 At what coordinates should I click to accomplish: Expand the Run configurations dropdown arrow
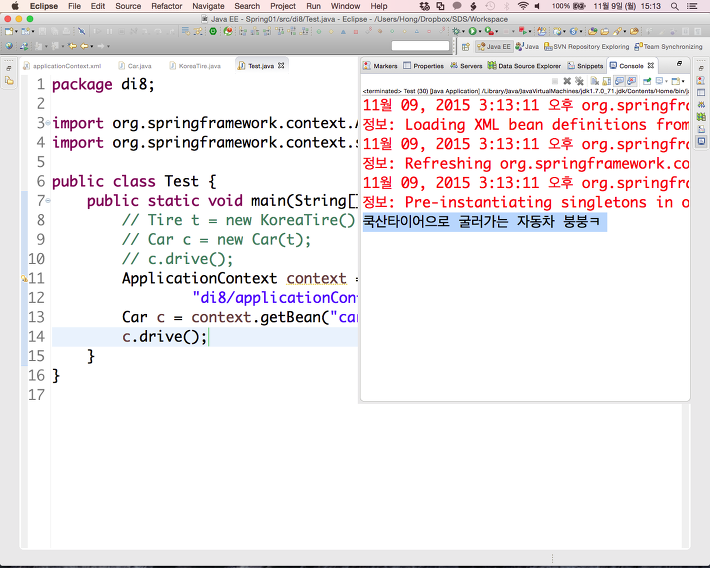(x=480, y=32)
